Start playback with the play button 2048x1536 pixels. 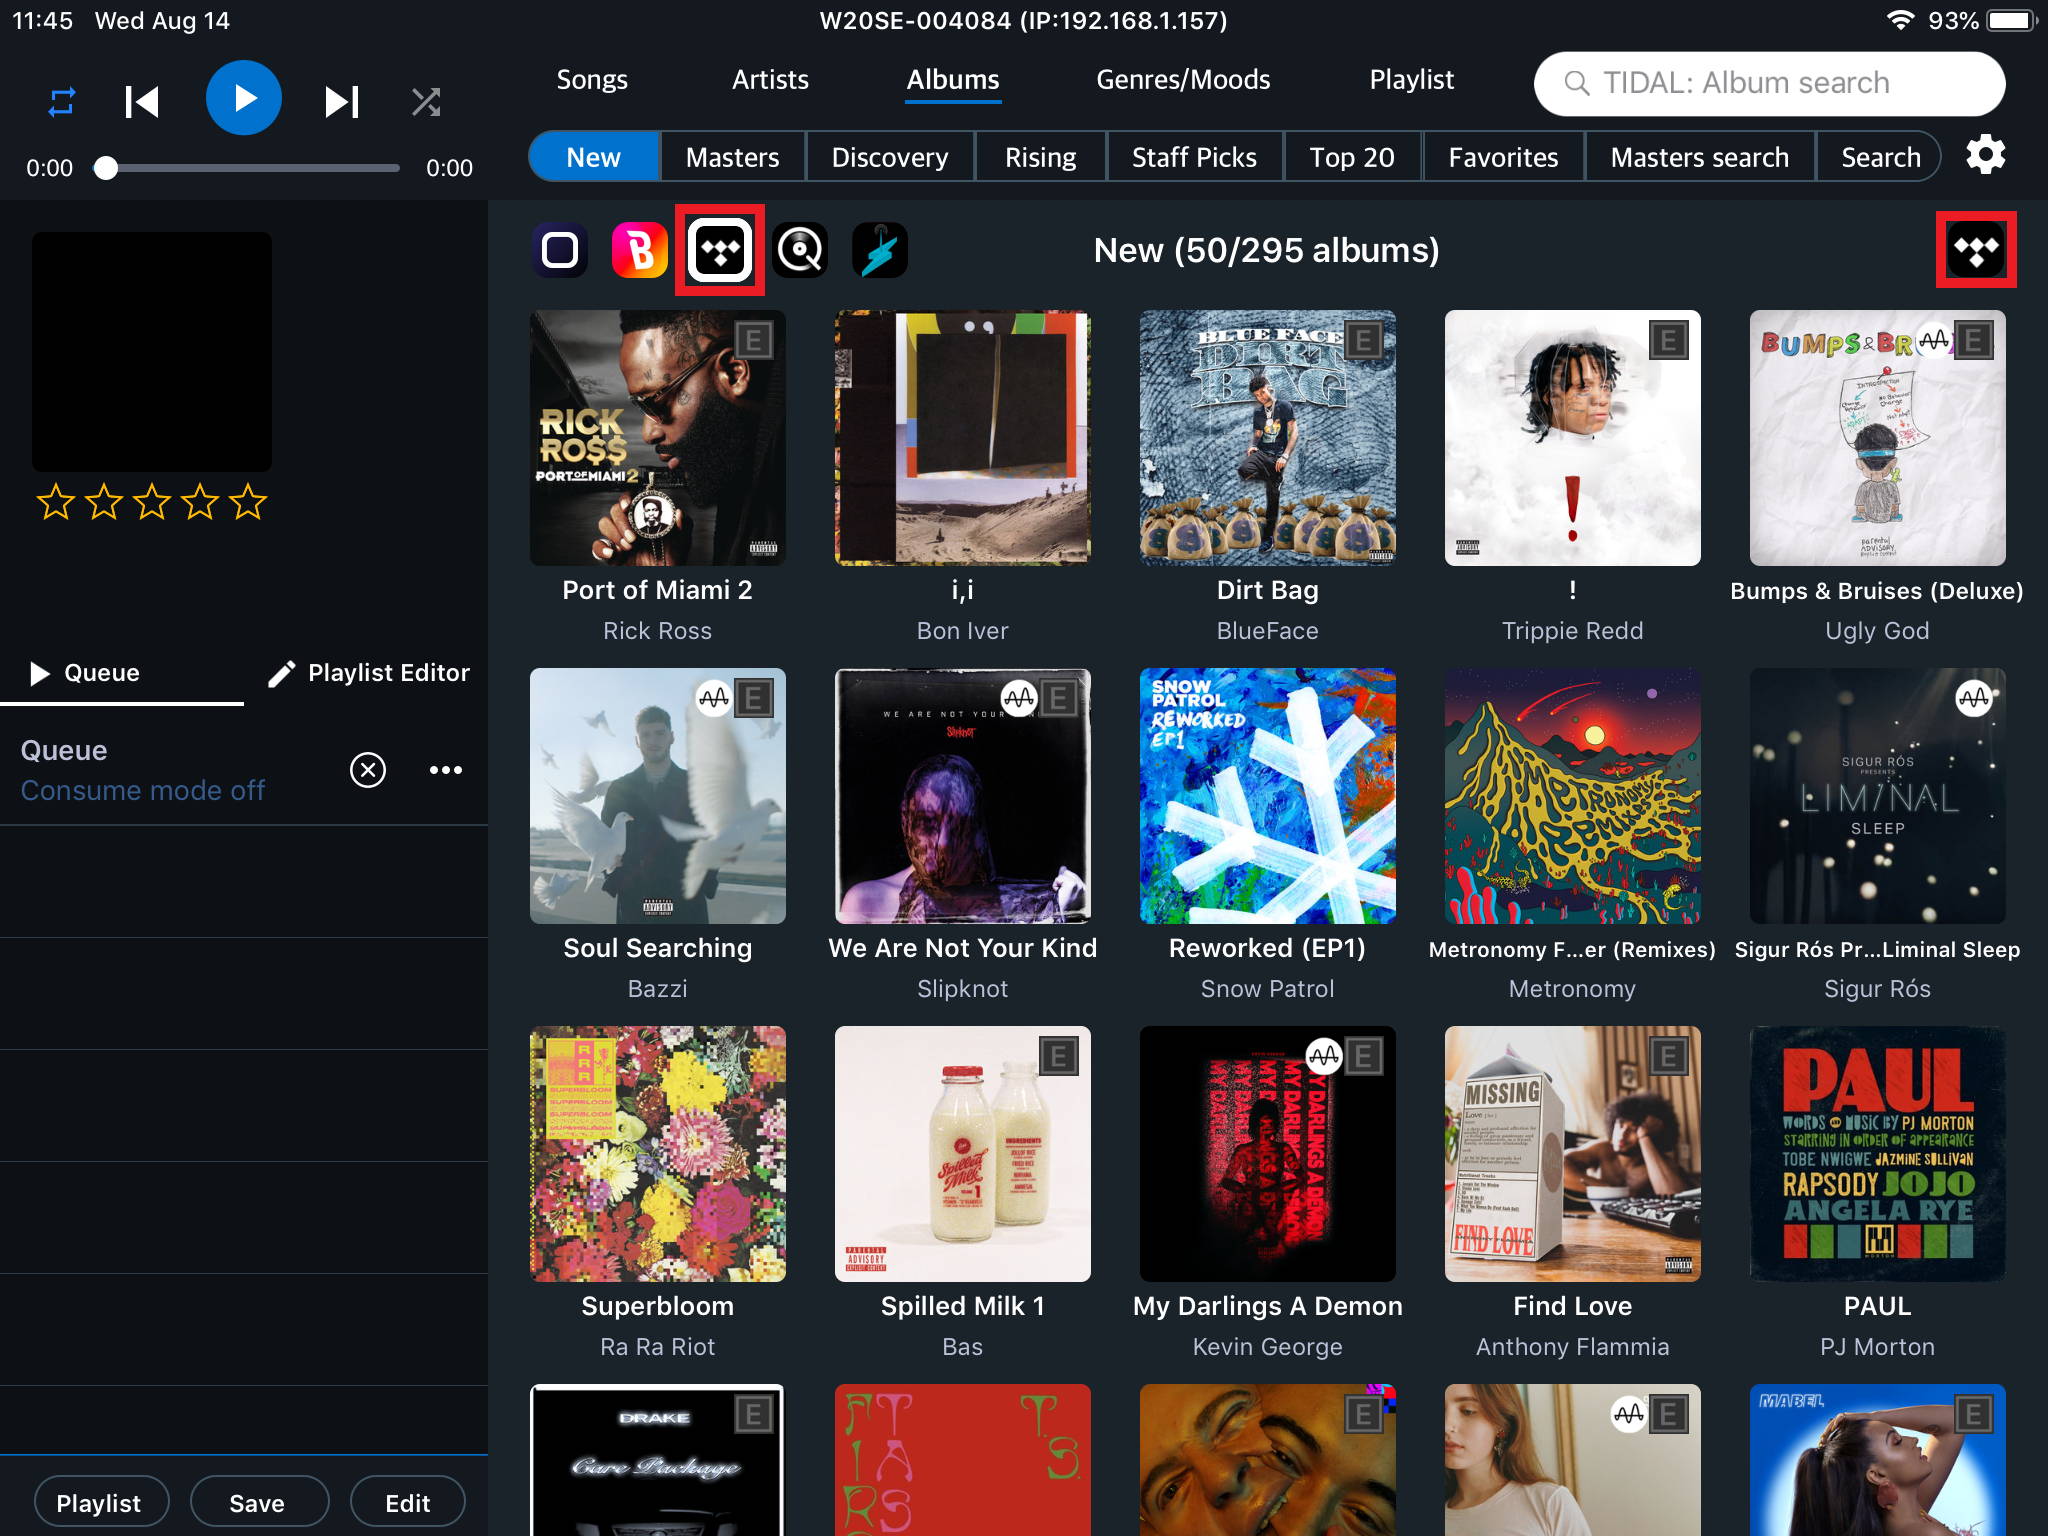point(243,98)
